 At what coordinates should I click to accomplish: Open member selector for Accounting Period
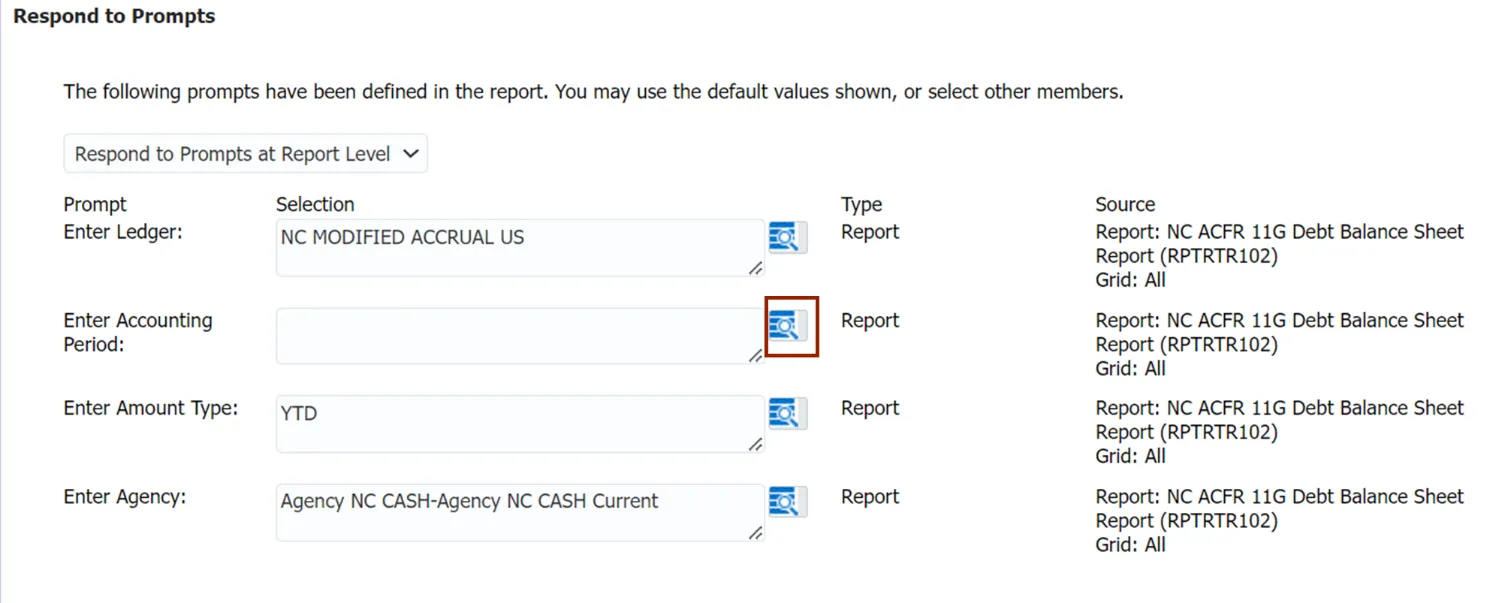coord(786,326)
